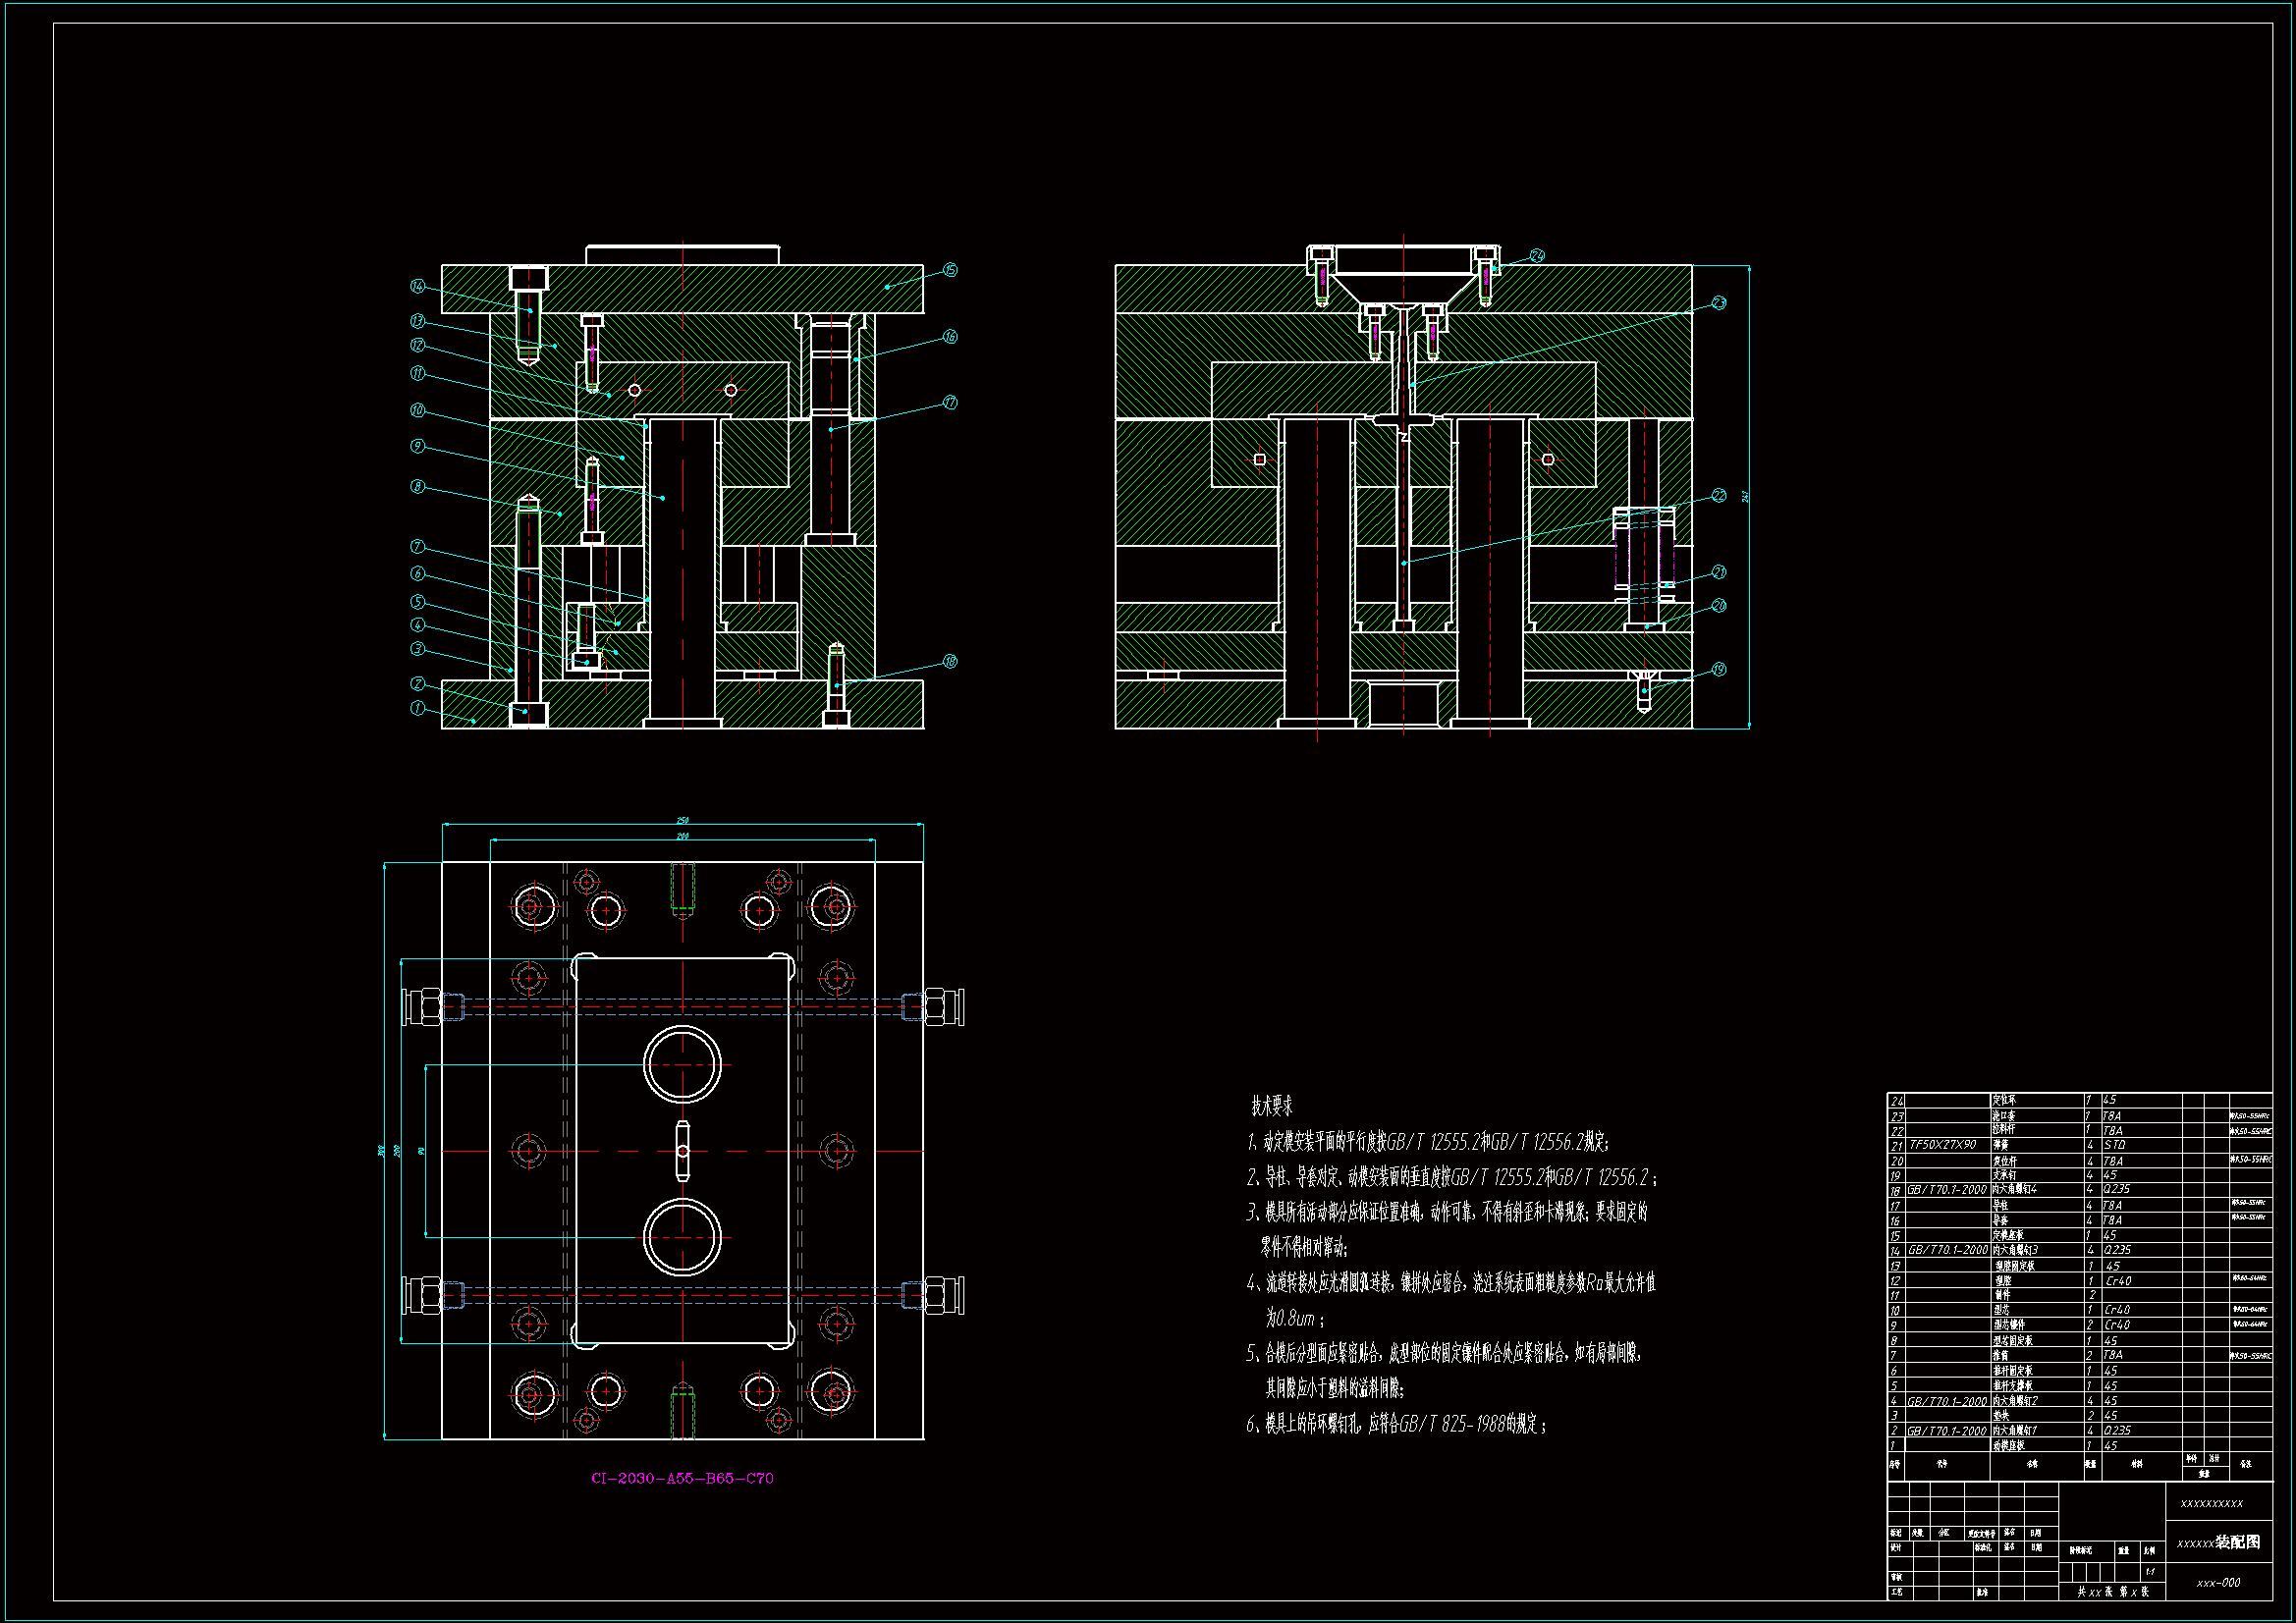The width and height of the screenshot is (2296, 1623).
Task: Click the 250 width dimension text
Action: pyautogui.click(x=683, y=821)
